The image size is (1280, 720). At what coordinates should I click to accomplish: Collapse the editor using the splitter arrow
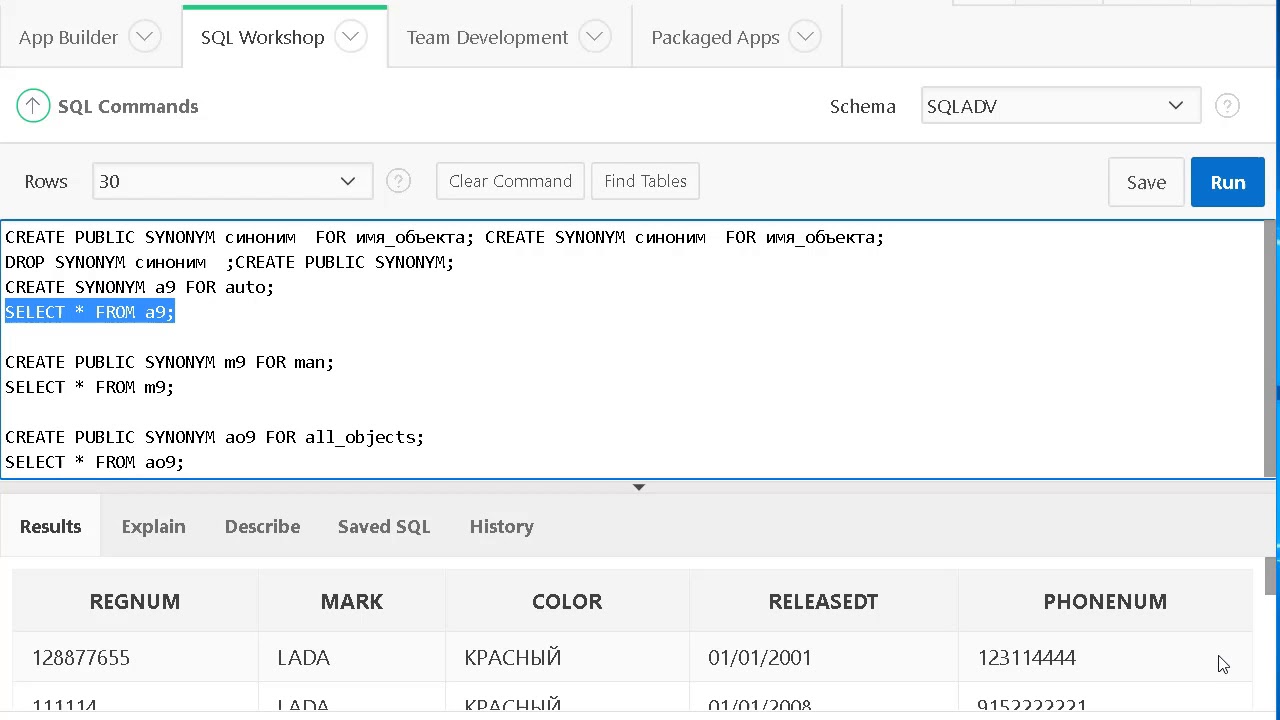639,487
